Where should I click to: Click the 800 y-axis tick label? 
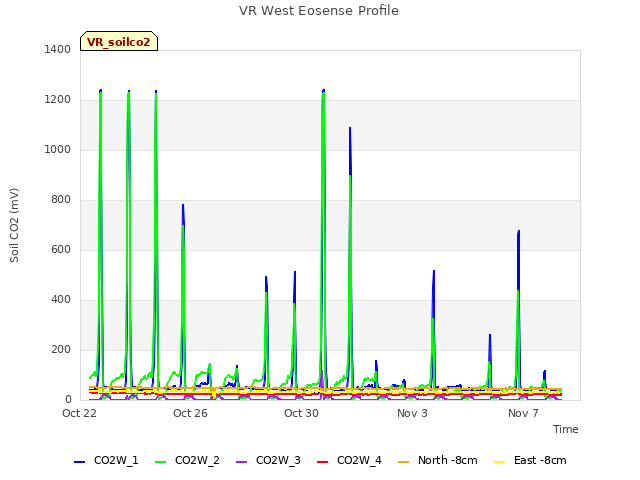click(x=61, y=200)
